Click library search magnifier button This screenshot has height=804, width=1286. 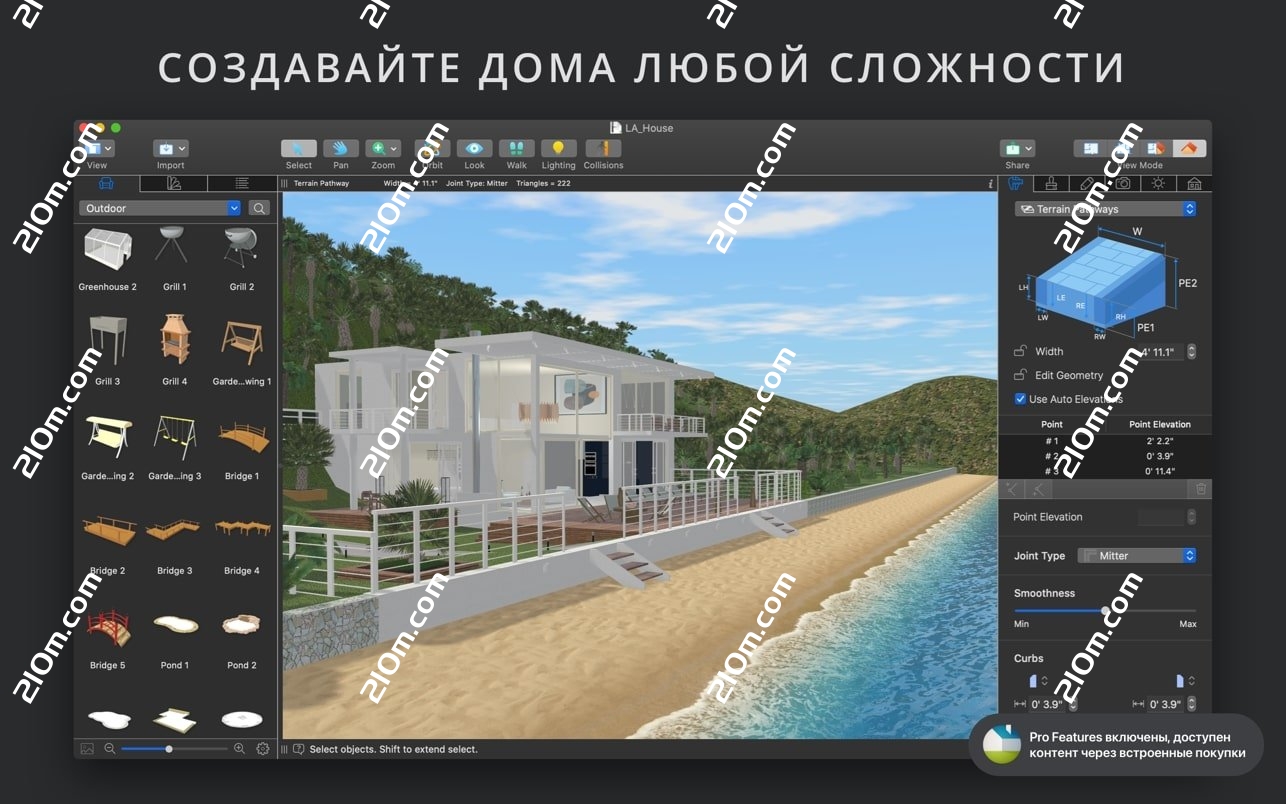pos(259,208)
